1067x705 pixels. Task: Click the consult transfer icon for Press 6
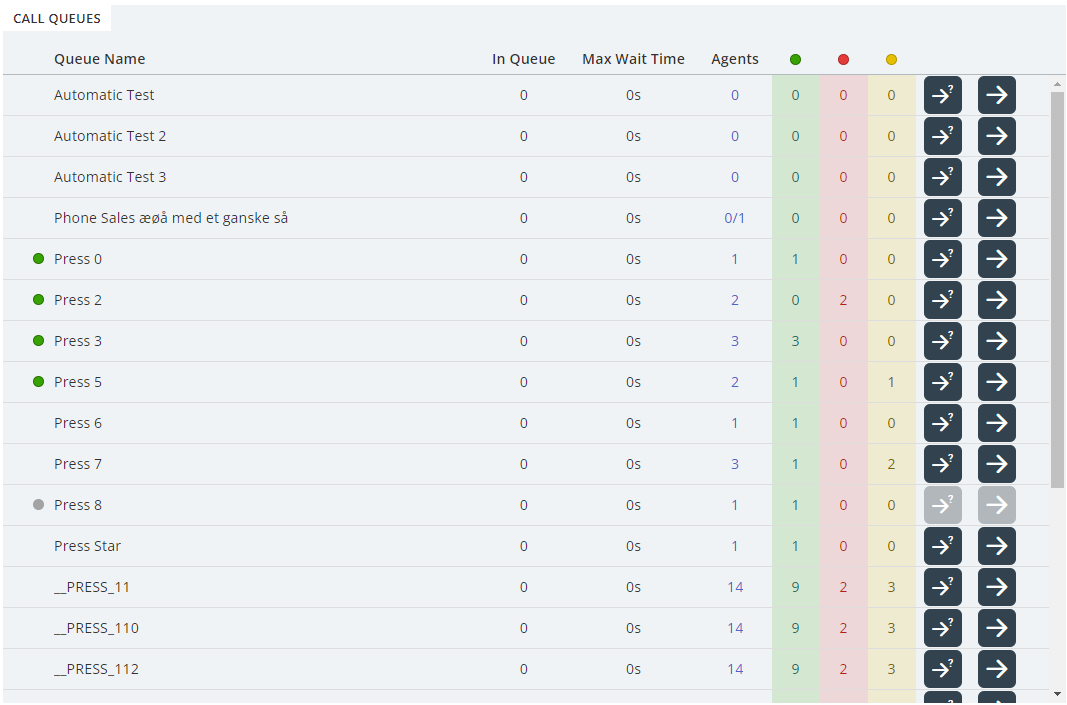[942, 423]
